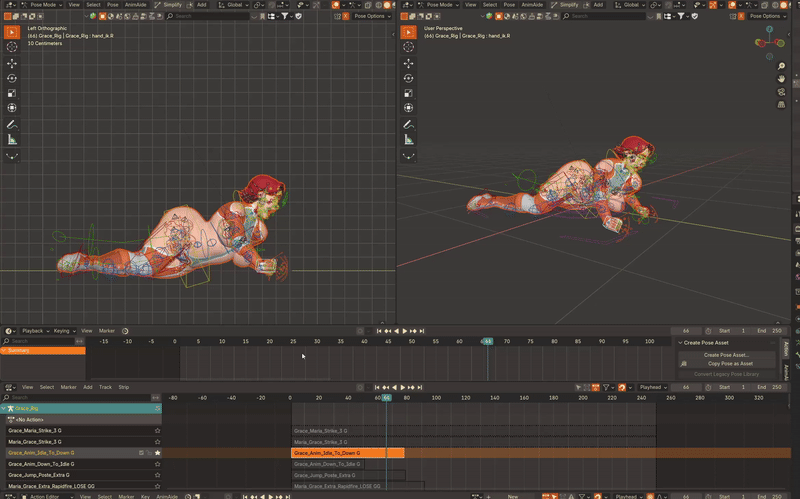Click the pan hand icon in right viewport
The height and width of the screenshot is (499, 800).
(x=781, y=79)
